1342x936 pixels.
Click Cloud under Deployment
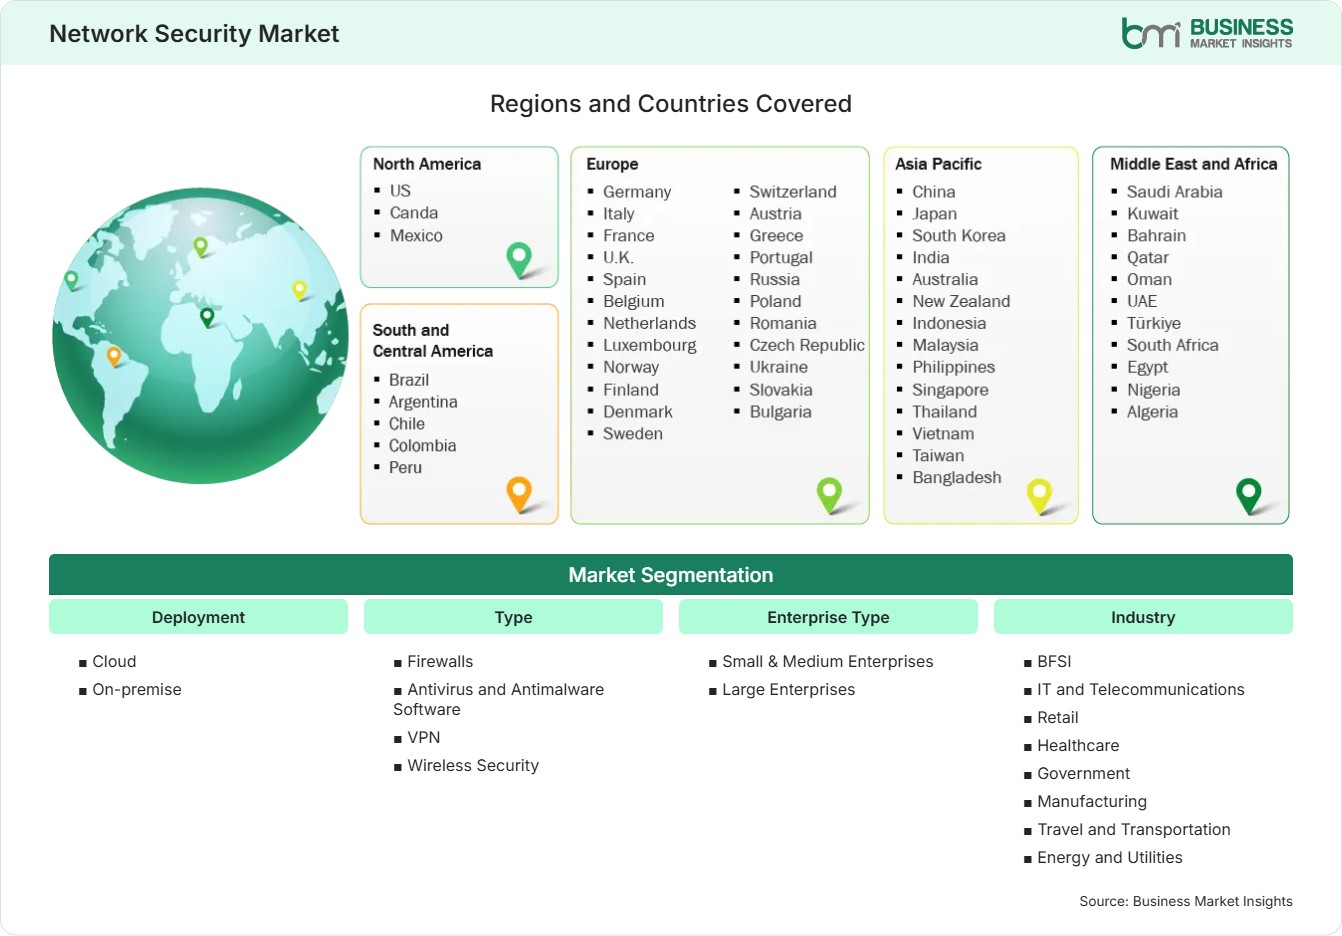(x=114, y=662)
